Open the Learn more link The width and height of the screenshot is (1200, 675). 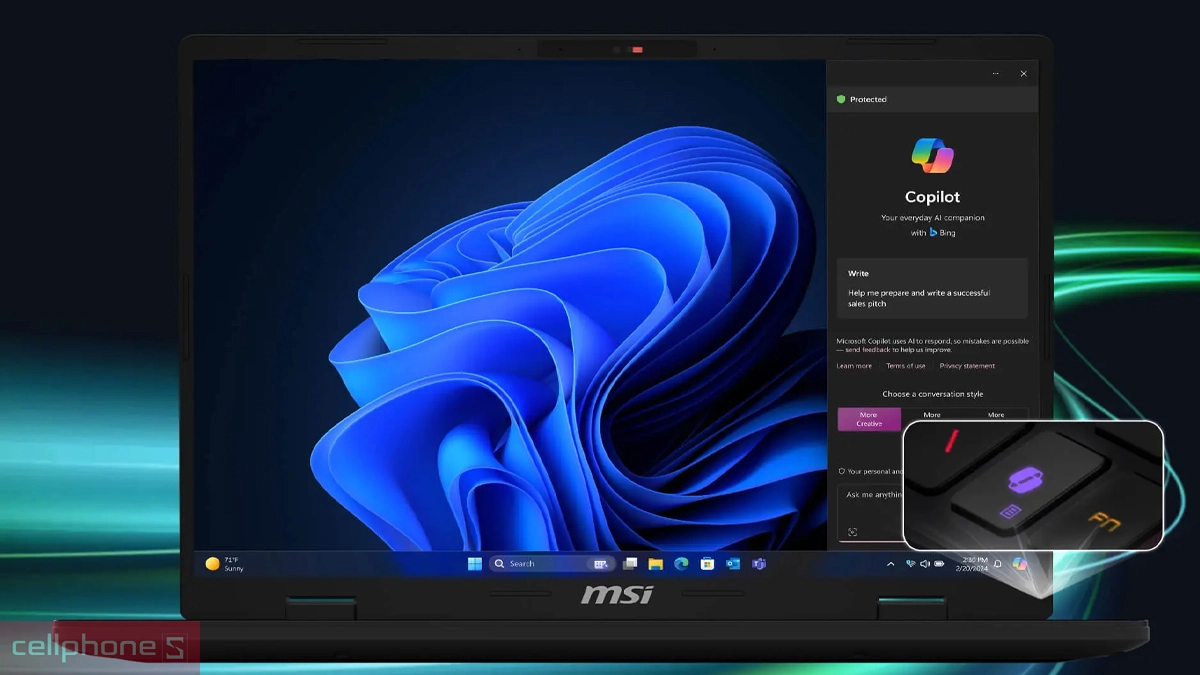(x=854, y=366)
